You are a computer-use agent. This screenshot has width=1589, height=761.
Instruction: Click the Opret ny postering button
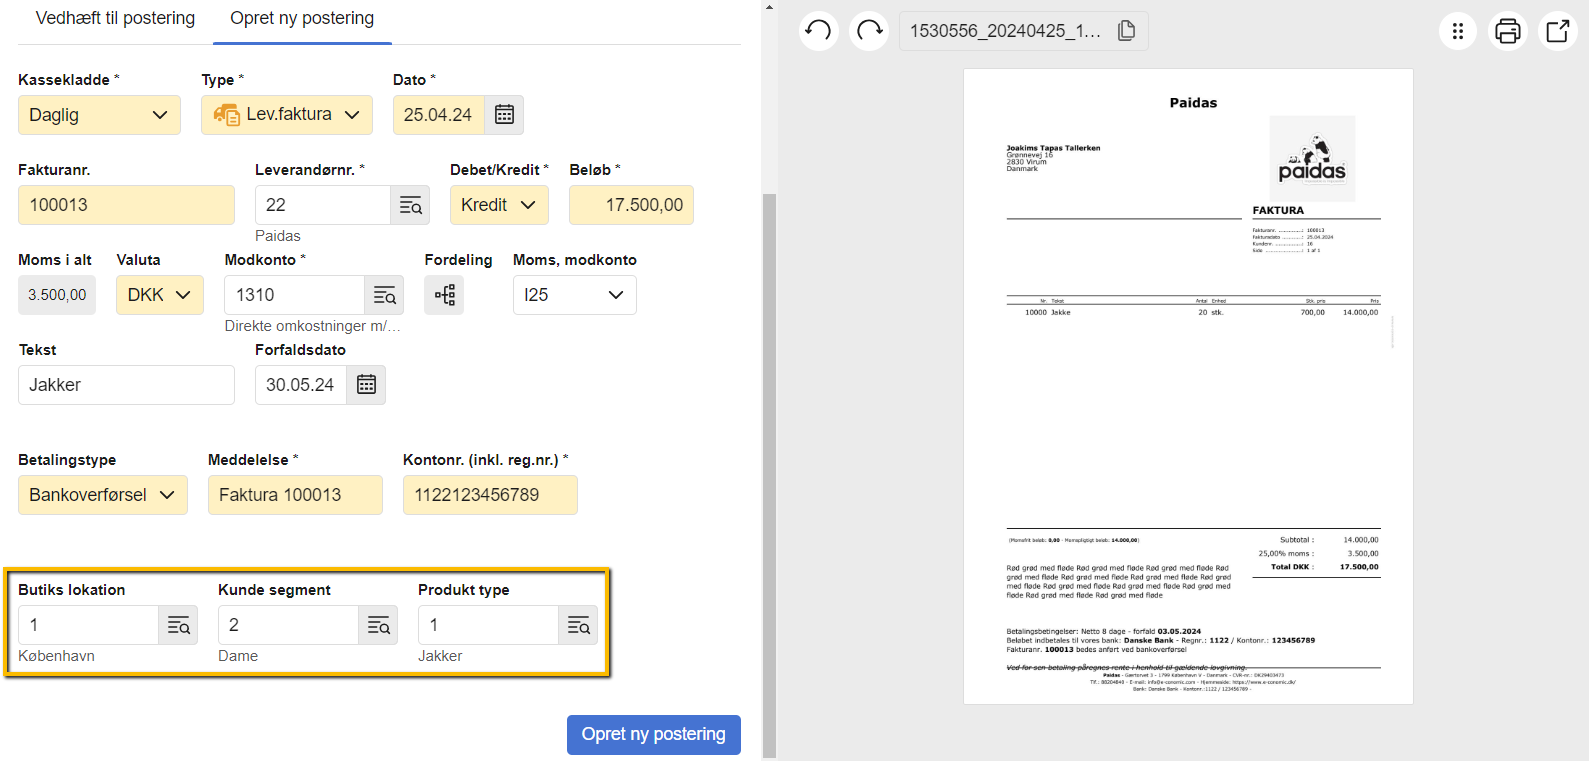tap(653, 734)
